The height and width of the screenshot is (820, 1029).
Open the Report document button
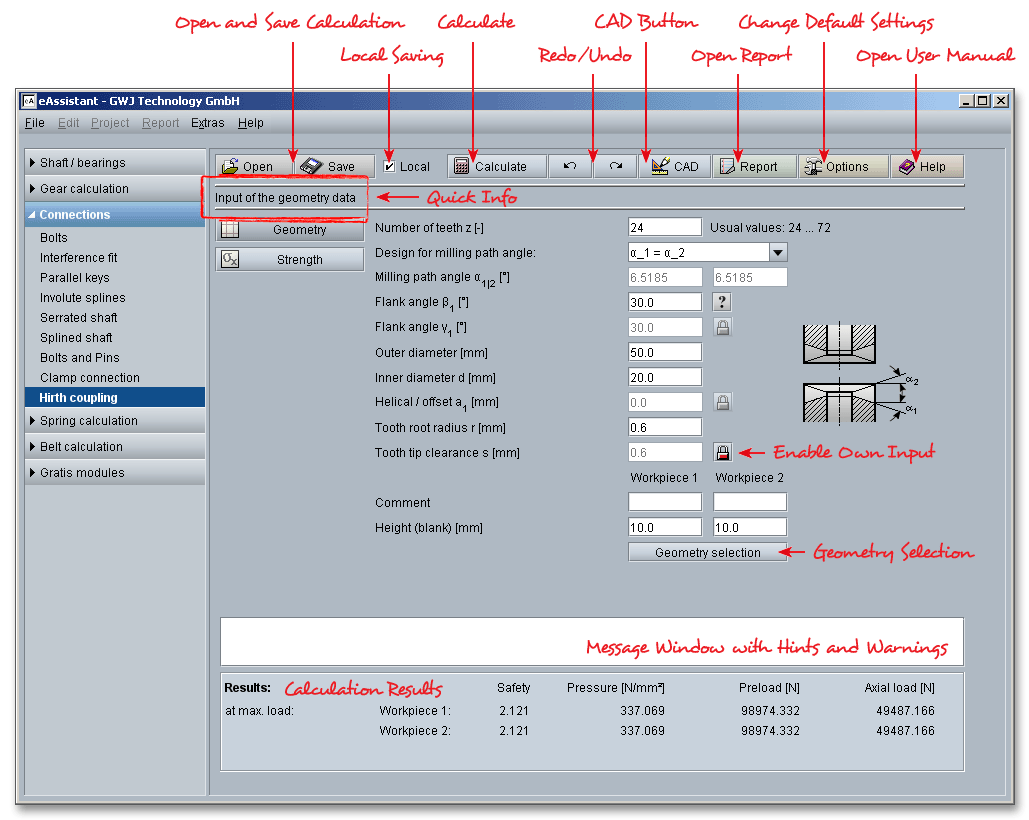(754, 167)
